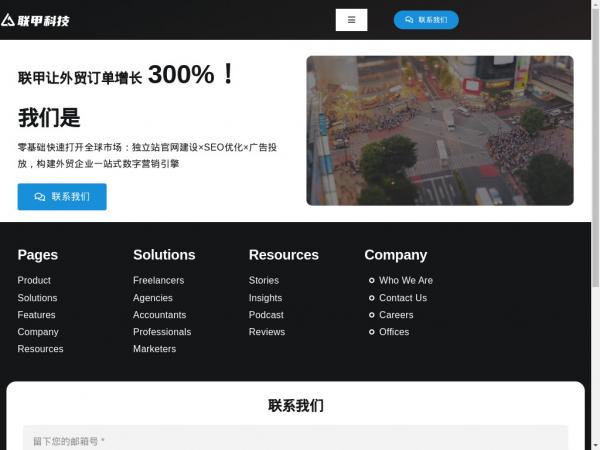Click the bullet beside Offices
600x450 pixels.
371,332
